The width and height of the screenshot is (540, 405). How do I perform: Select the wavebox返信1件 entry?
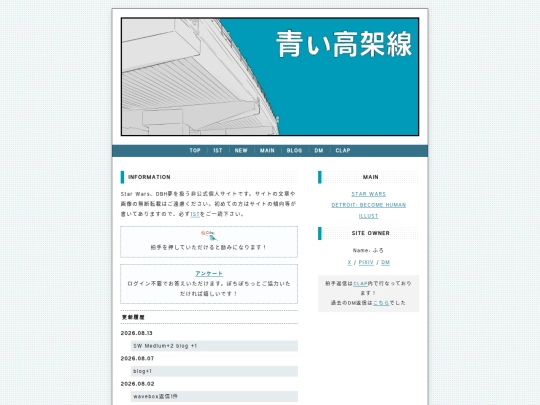click(x=214, y=396)
